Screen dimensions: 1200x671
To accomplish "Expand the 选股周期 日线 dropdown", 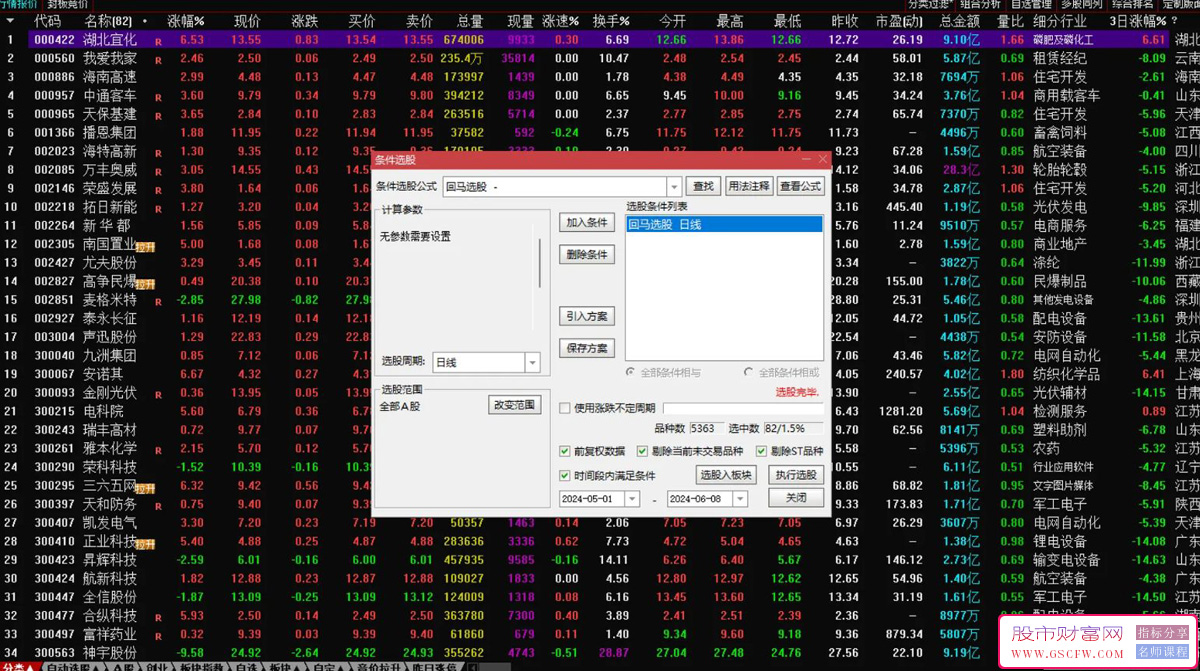I will pyautogui.click(x=532, y=363).
